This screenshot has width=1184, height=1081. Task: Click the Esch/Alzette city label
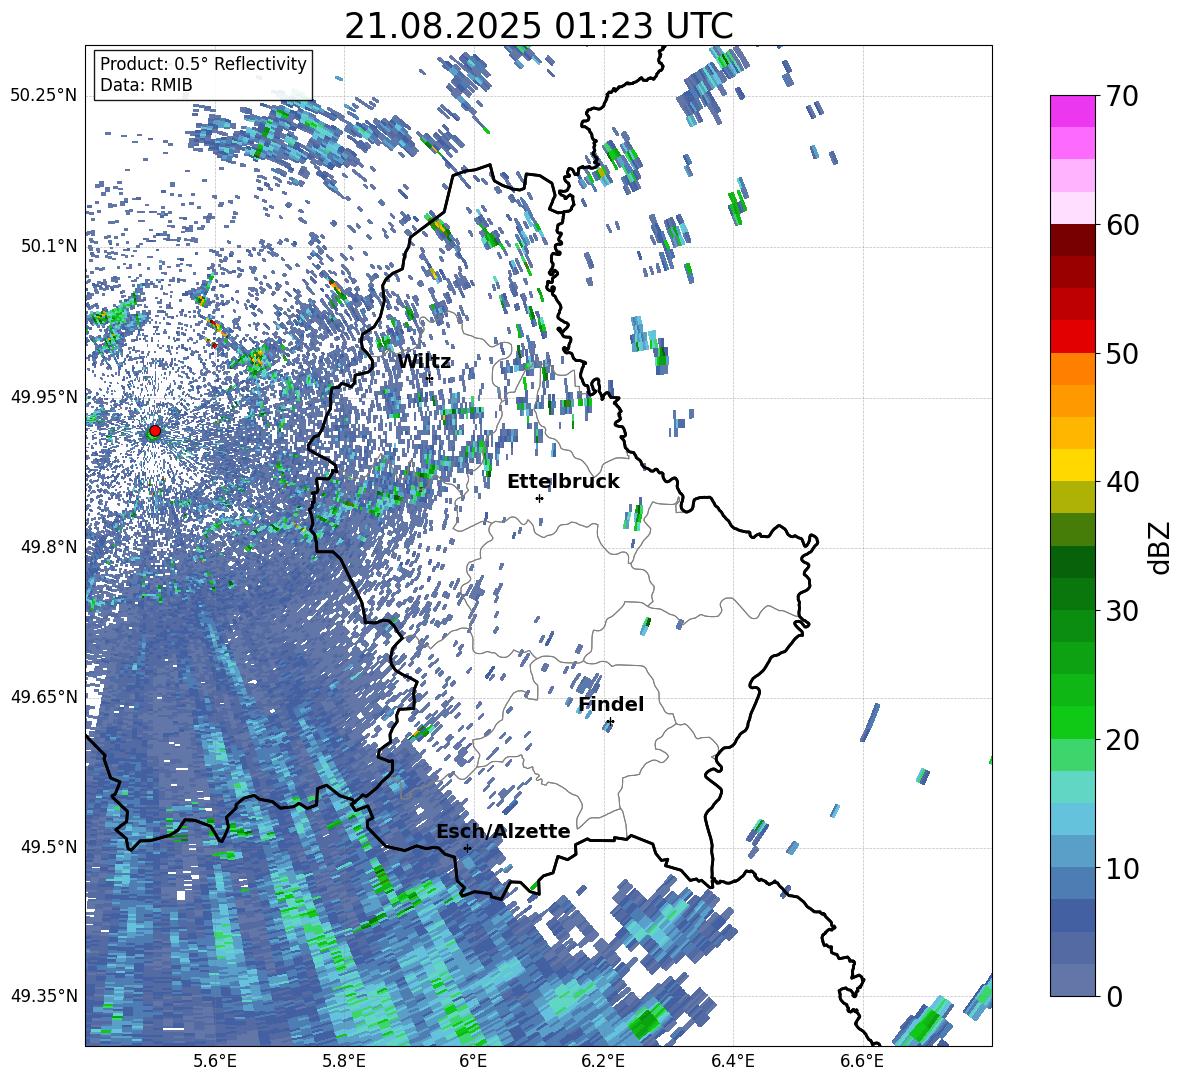click(x=503, y=831)
